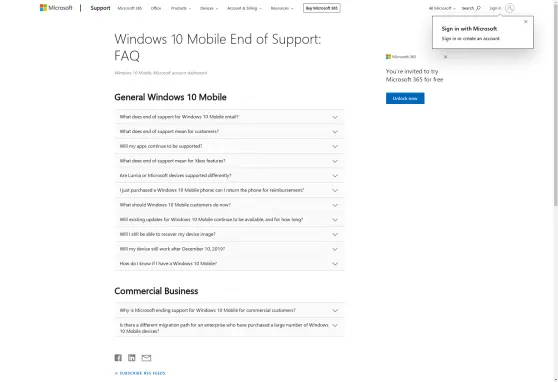The width and height of the screenshot is (558, 382).
Task: Open the Search magnifier in header
Action: pos(478,8)
